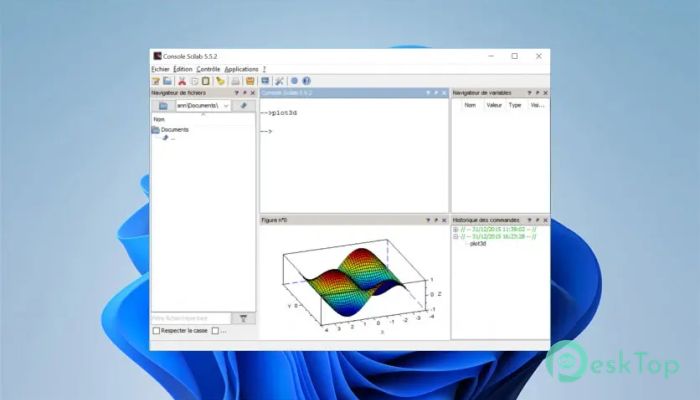This screenshot has height=400, width=700.
Task: Click the Nom header in file browser
Action: (x=159, y=120)
